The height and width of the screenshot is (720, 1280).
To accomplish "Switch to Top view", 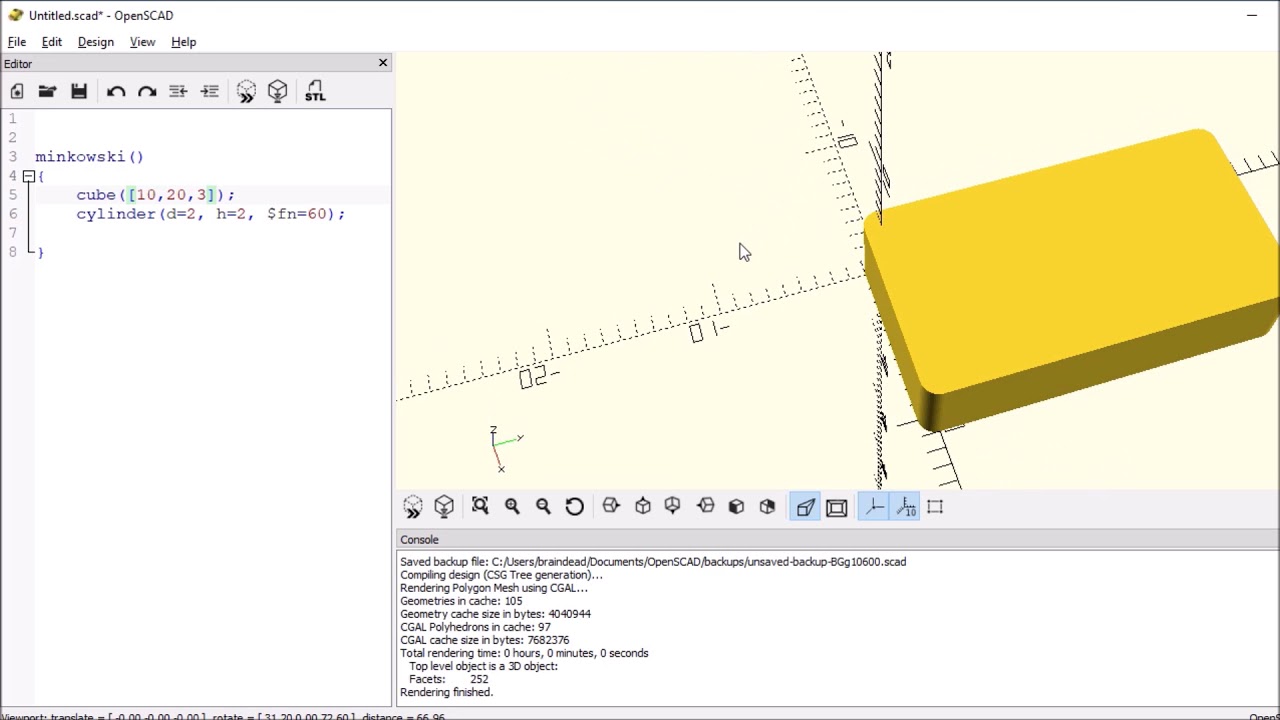I will (x=643, y=507).
